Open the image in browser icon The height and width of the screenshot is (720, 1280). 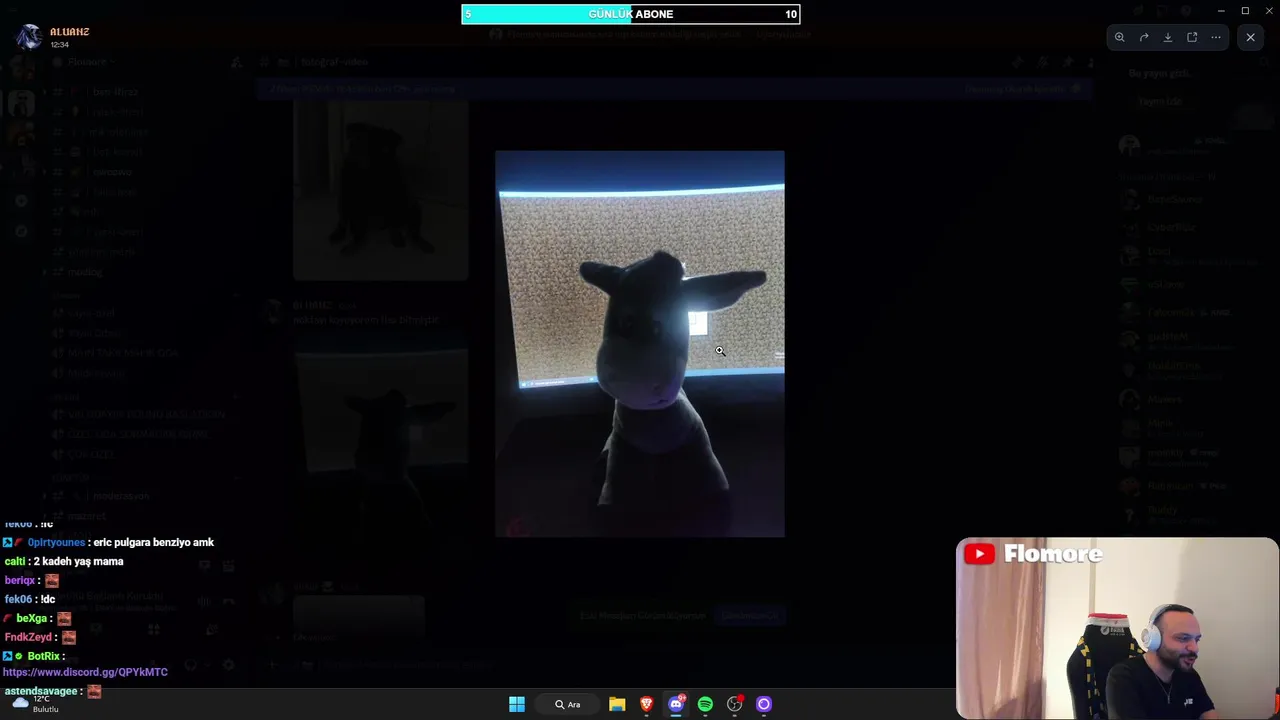[x=1192, y=37]
